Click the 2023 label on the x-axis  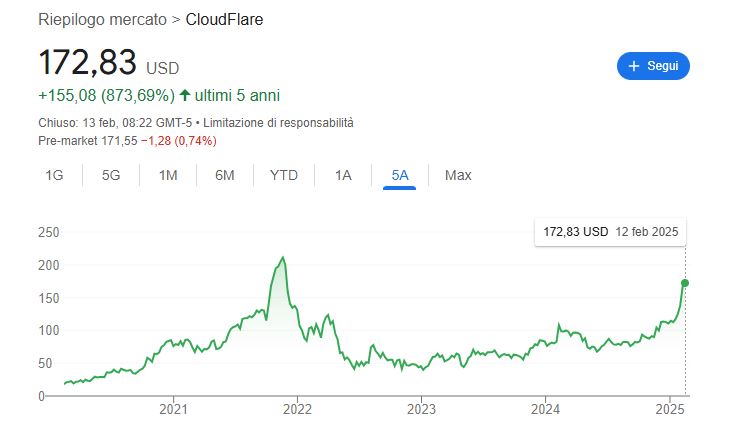click(x=421, y=409)
